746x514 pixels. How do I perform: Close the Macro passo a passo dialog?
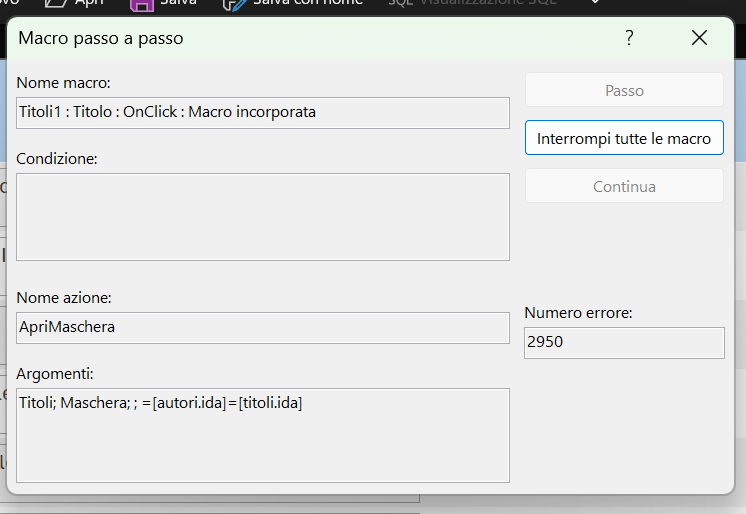click(699, 38)
